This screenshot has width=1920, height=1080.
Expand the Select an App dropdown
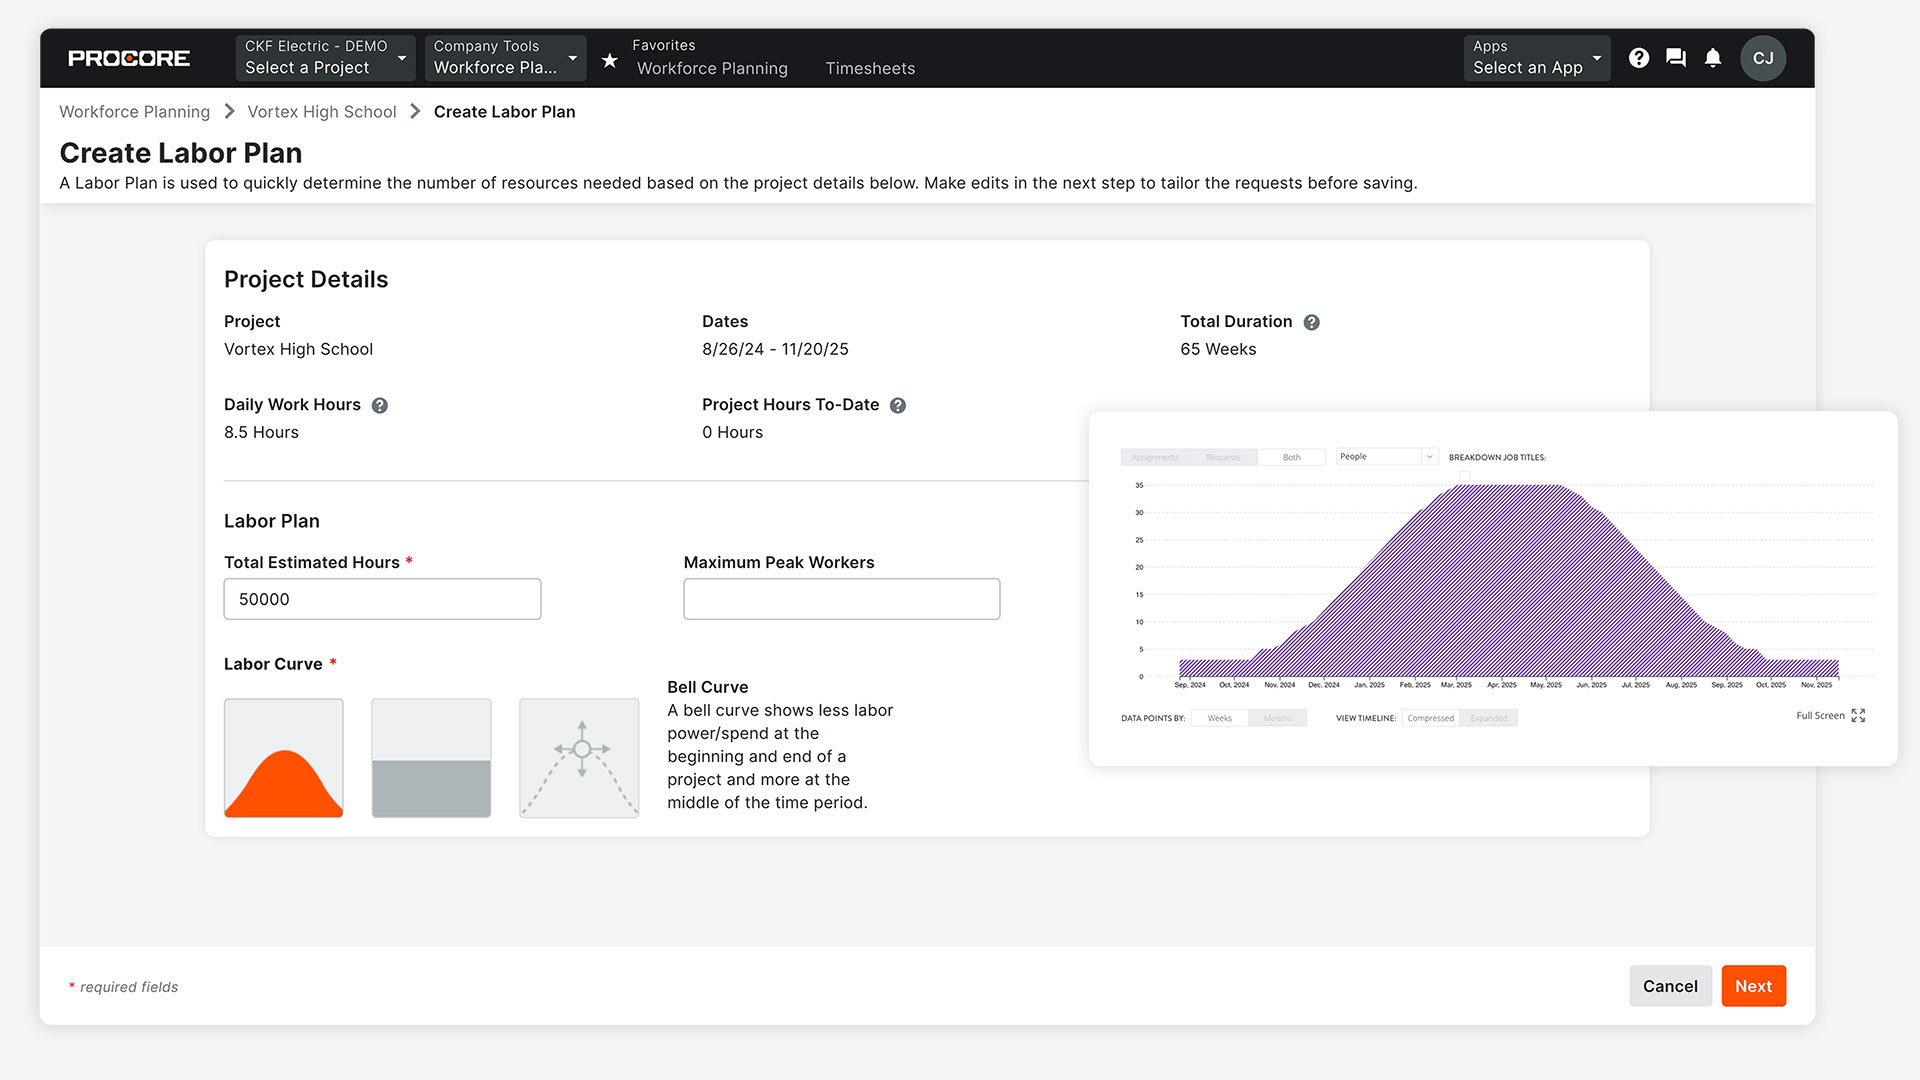pyautogui.click(x=1536, y=57)
